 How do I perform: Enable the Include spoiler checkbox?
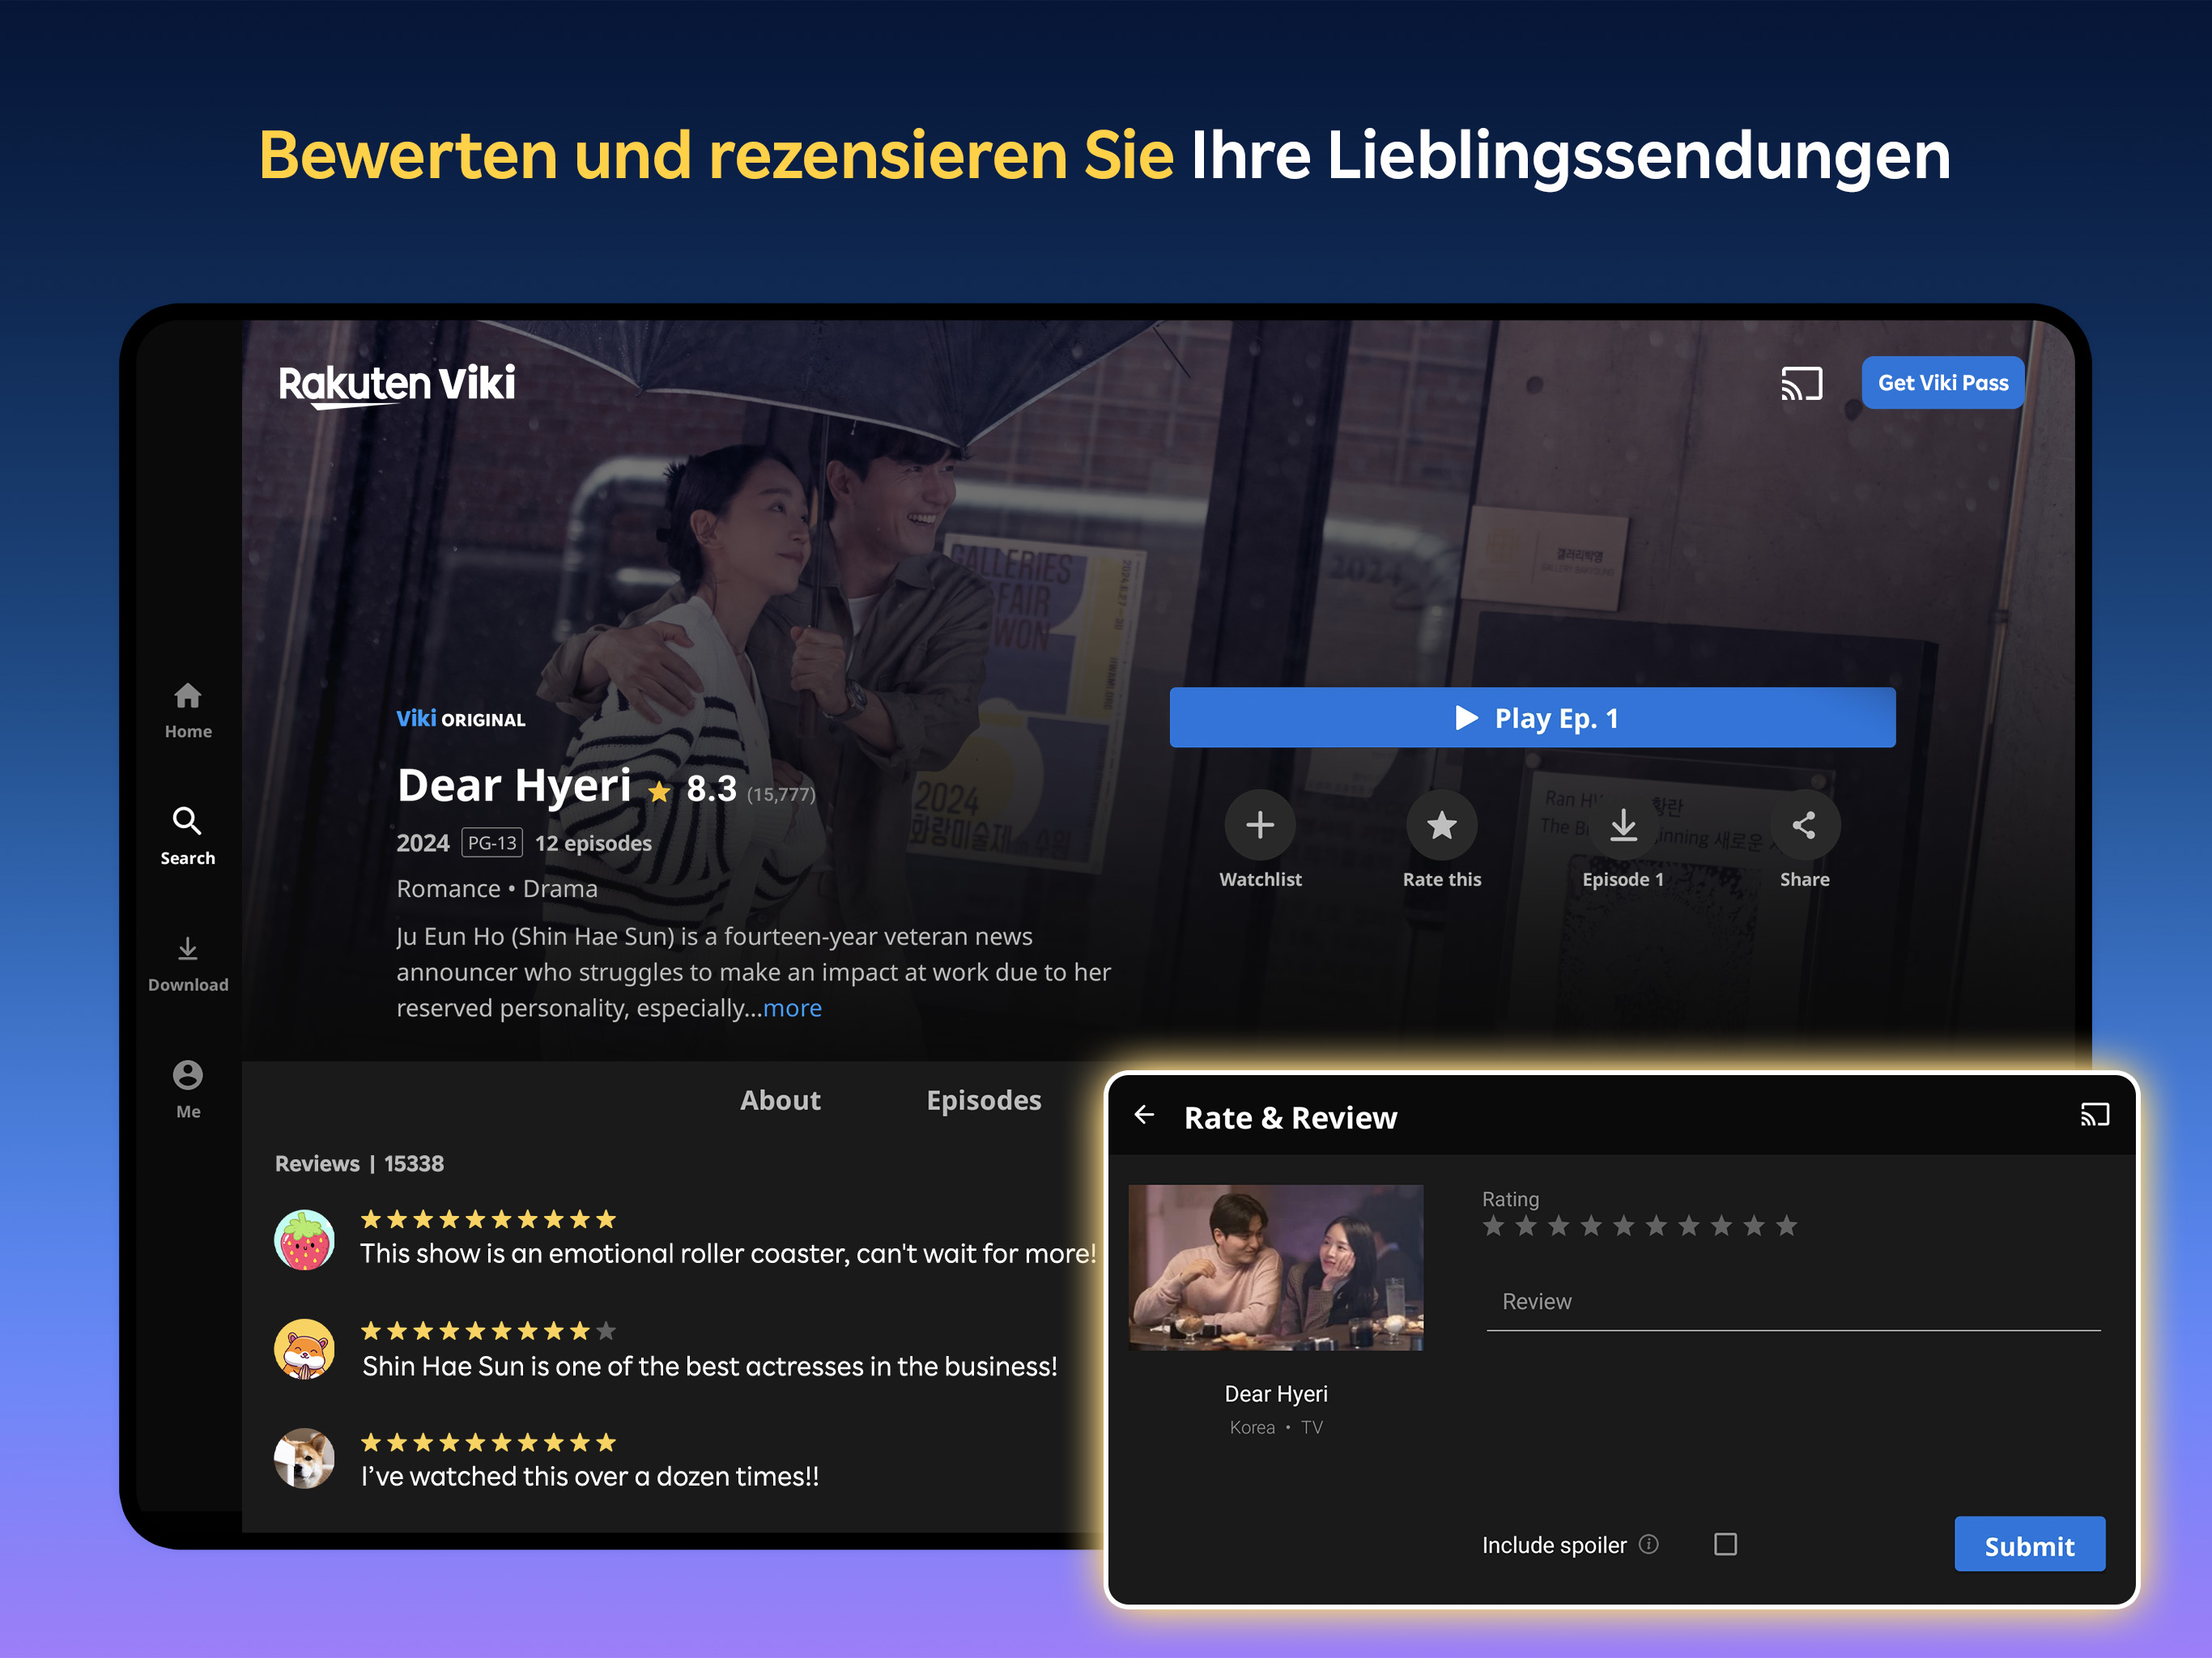point(1725,1544)
